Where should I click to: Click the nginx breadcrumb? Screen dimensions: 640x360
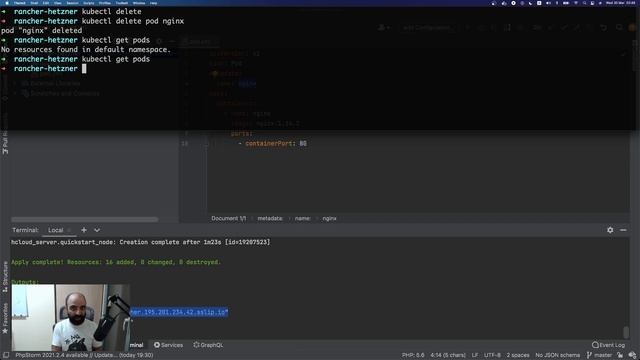click(329, 218)
